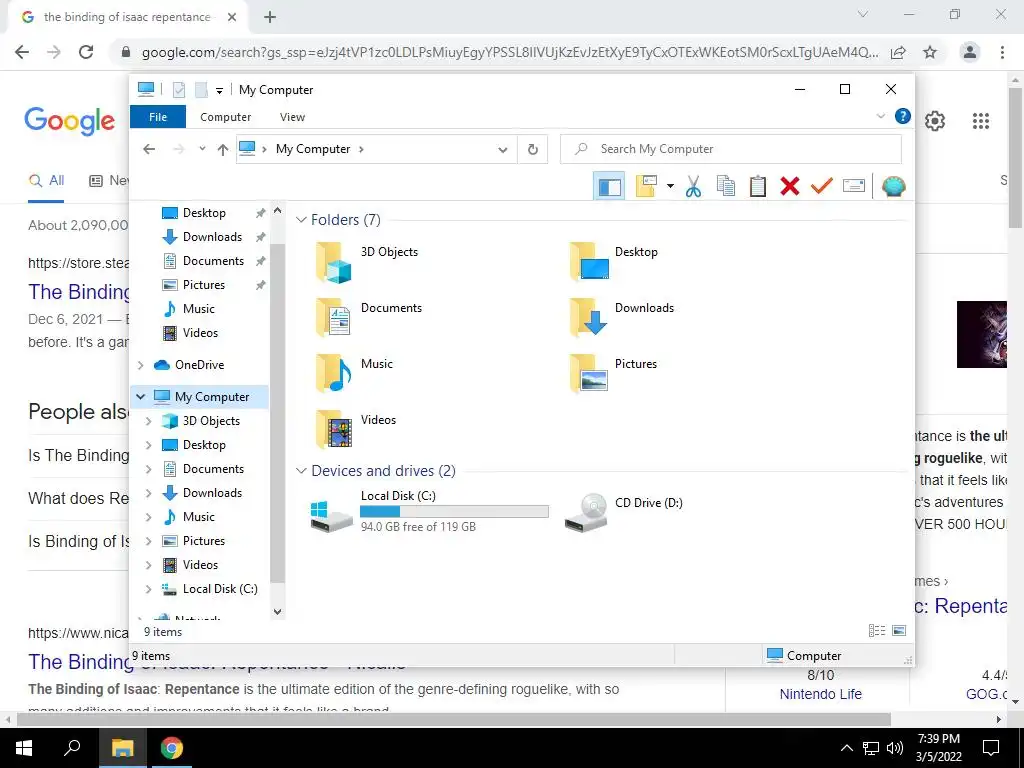
Task: Select pinned Downloads in Quick access
Action: [212, 237]
